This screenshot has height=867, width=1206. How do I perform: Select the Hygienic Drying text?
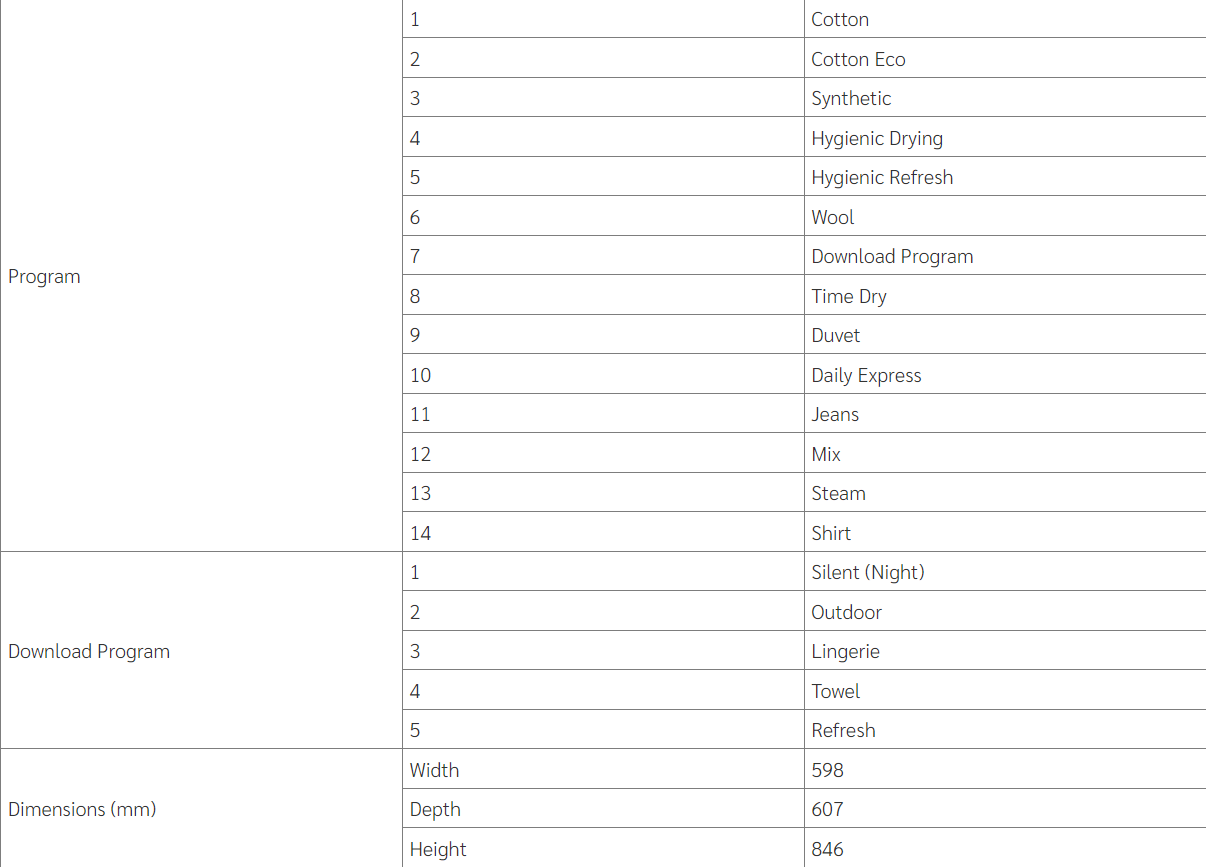click(x=877, y=138)
